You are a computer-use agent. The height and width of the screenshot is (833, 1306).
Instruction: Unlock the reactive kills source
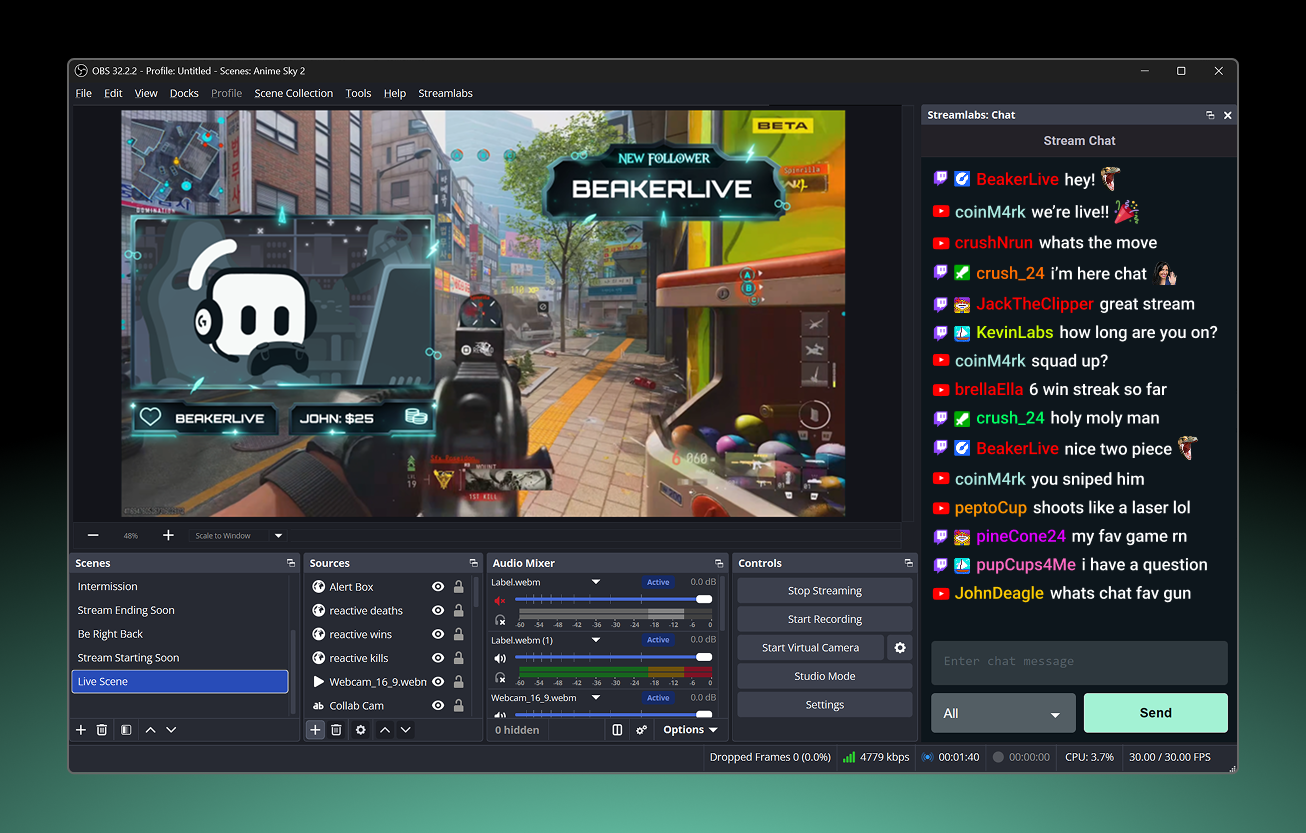[x=459, y=658]
